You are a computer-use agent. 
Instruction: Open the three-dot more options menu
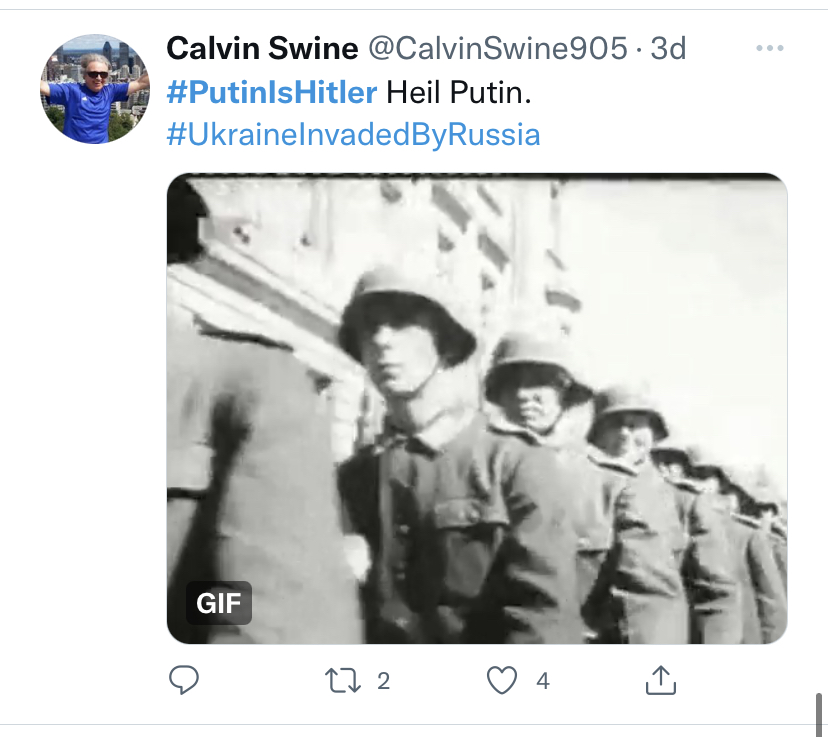click(770, 48)
